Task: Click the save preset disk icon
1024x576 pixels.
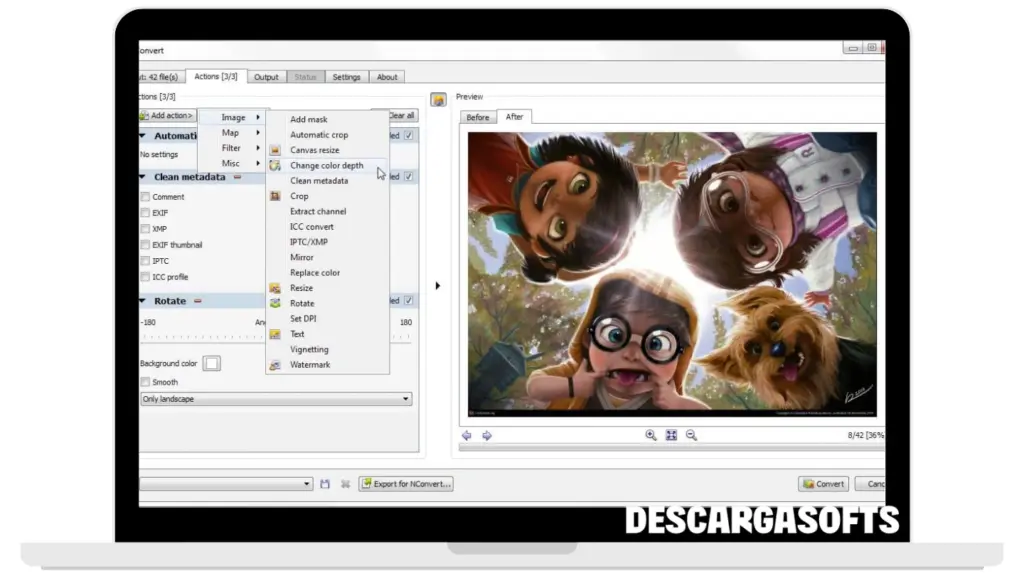Action: pos(325,484)
